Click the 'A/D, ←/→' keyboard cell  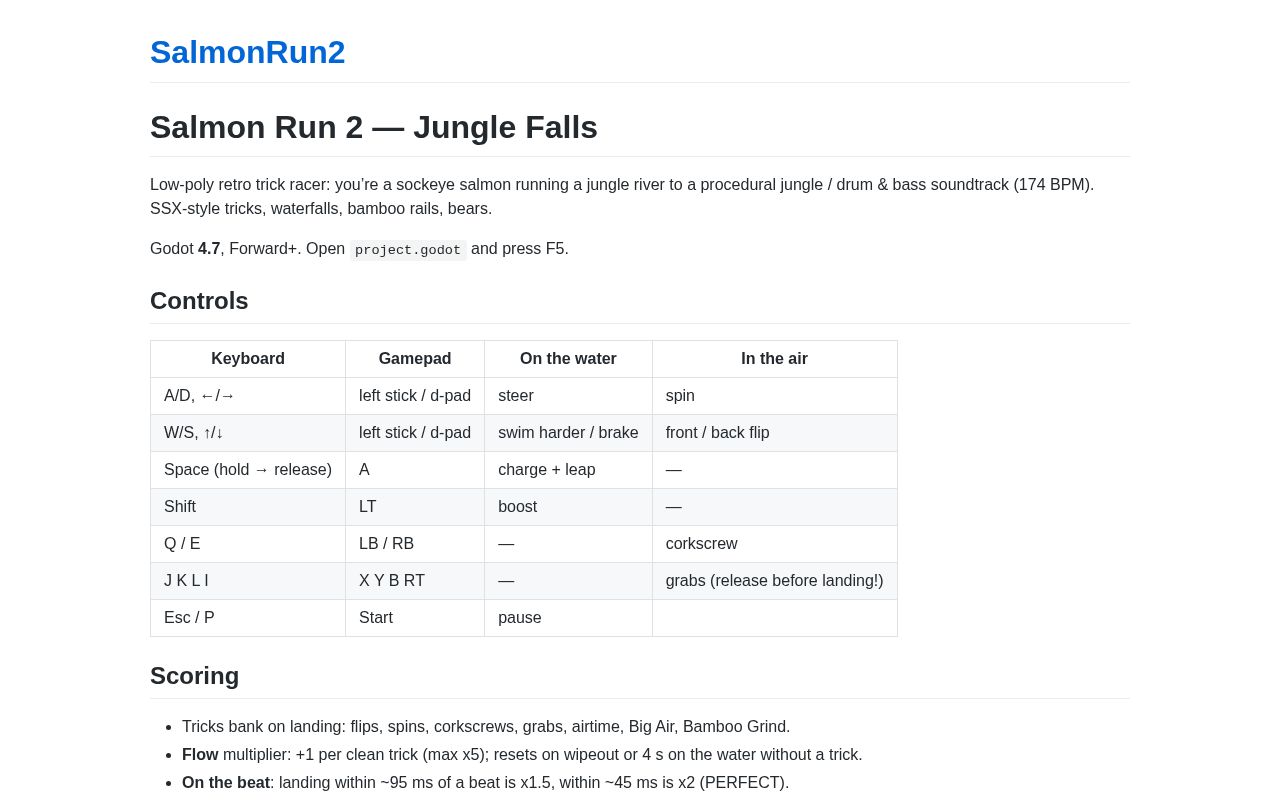point(248,396)
